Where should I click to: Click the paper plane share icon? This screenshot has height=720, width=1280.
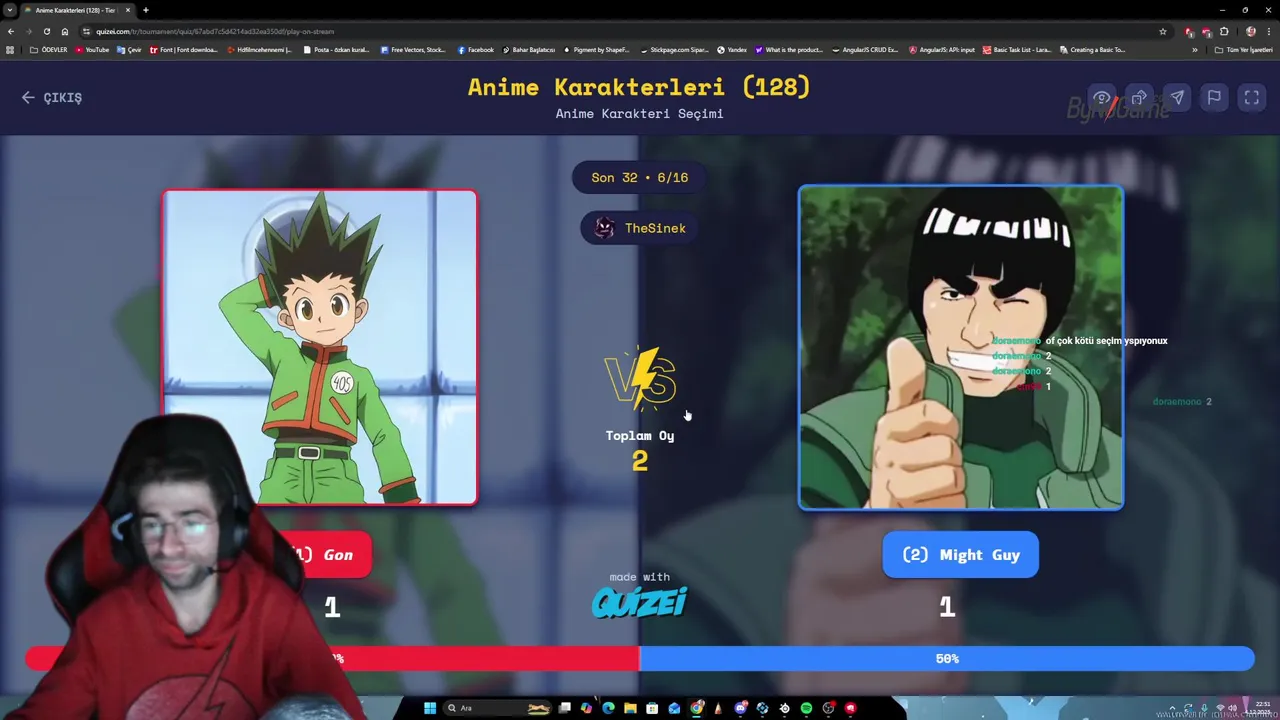pos(1177,98)
